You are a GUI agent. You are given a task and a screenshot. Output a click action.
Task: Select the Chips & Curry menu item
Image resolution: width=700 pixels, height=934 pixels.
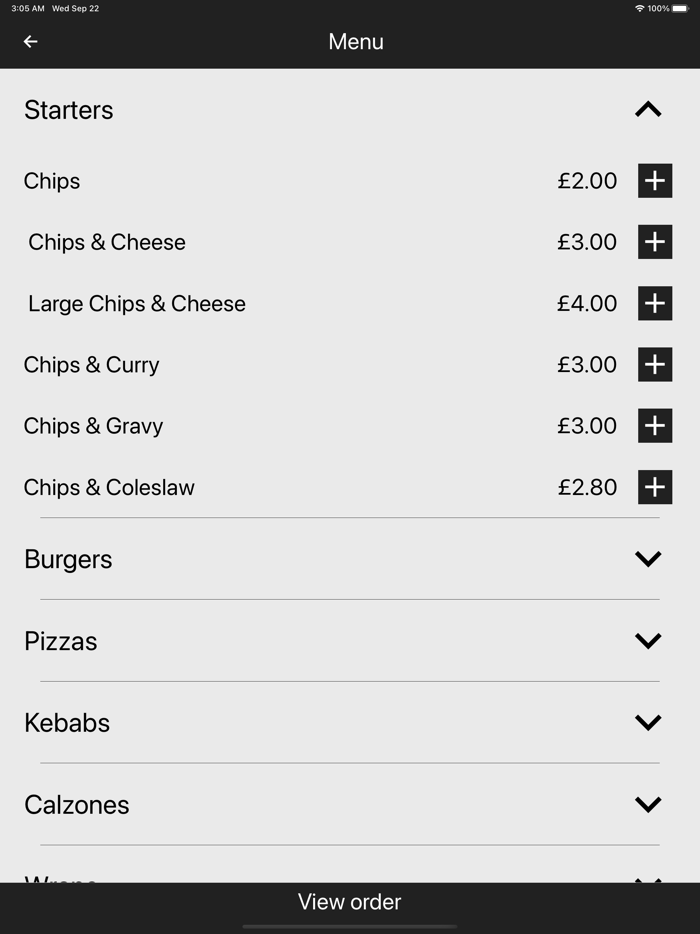91,364
